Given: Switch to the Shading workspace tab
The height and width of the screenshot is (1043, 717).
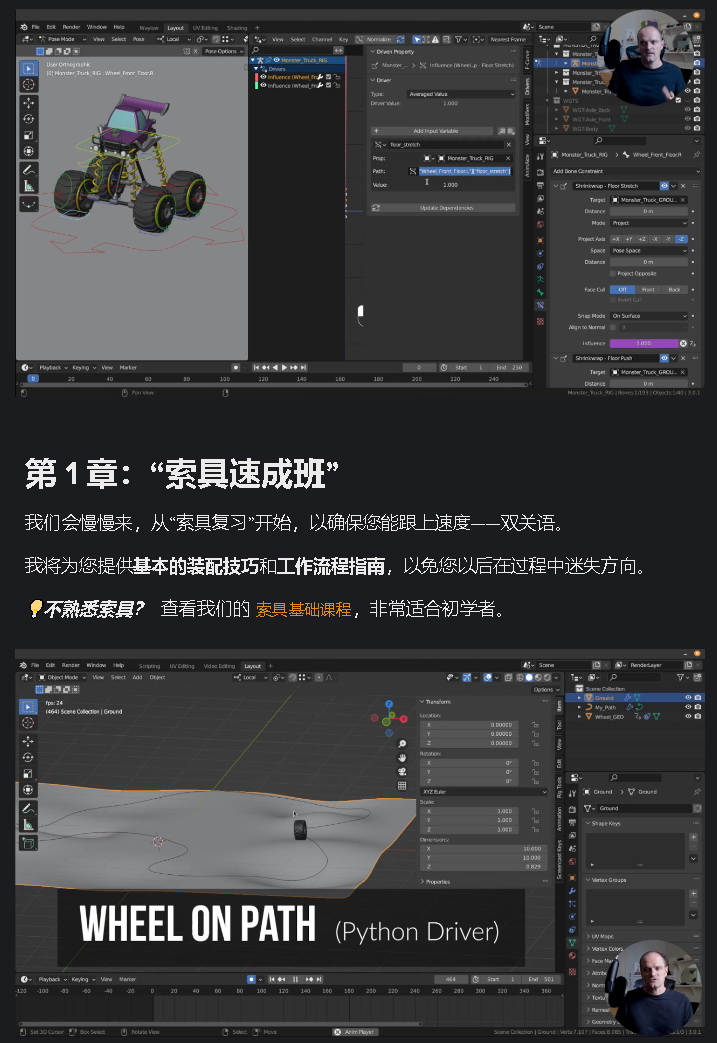Looking at the screenshot, I should point(237,28).
